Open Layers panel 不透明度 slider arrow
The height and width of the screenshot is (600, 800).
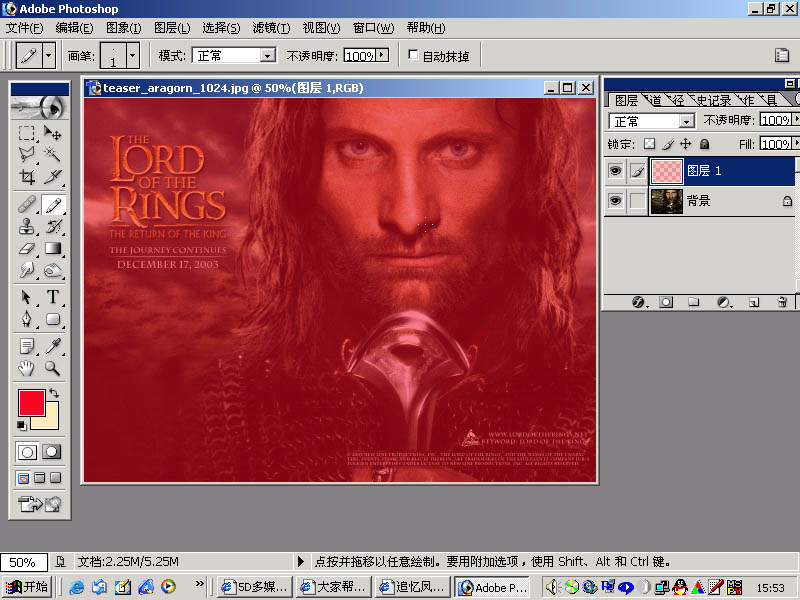(794, 119)
